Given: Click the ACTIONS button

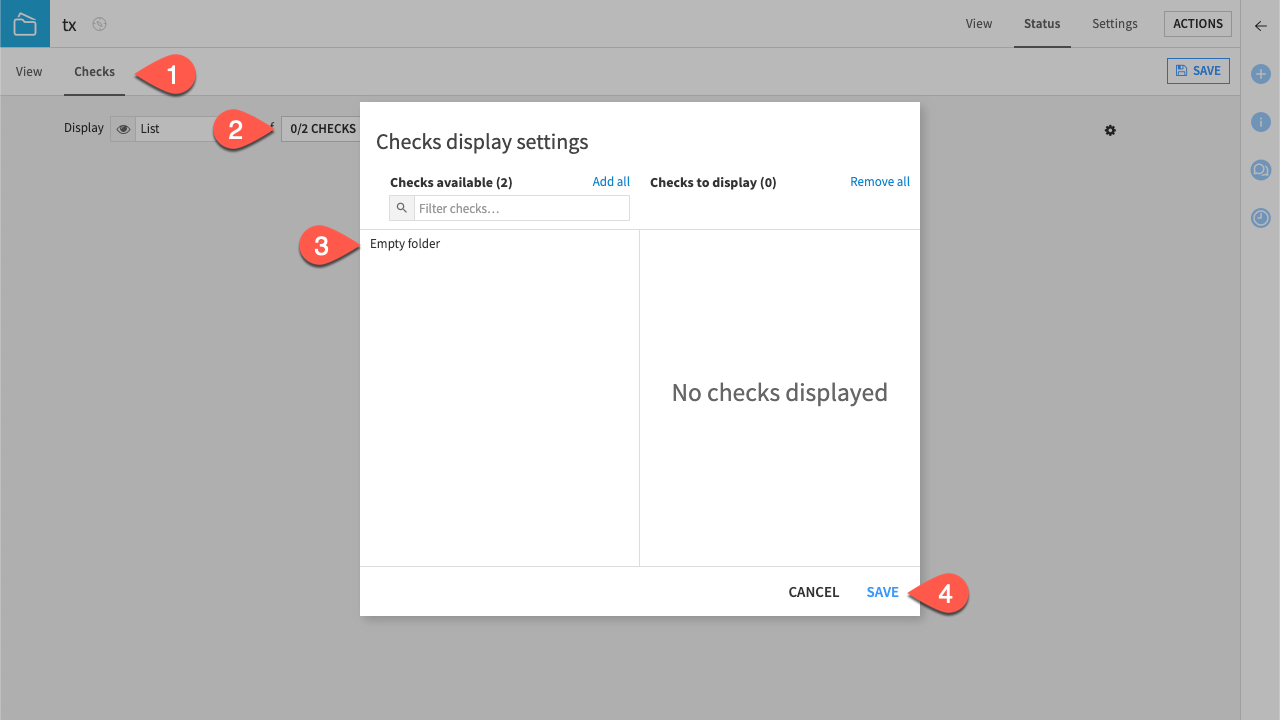Looking at the screenshot, I should tap(1197, 23).
